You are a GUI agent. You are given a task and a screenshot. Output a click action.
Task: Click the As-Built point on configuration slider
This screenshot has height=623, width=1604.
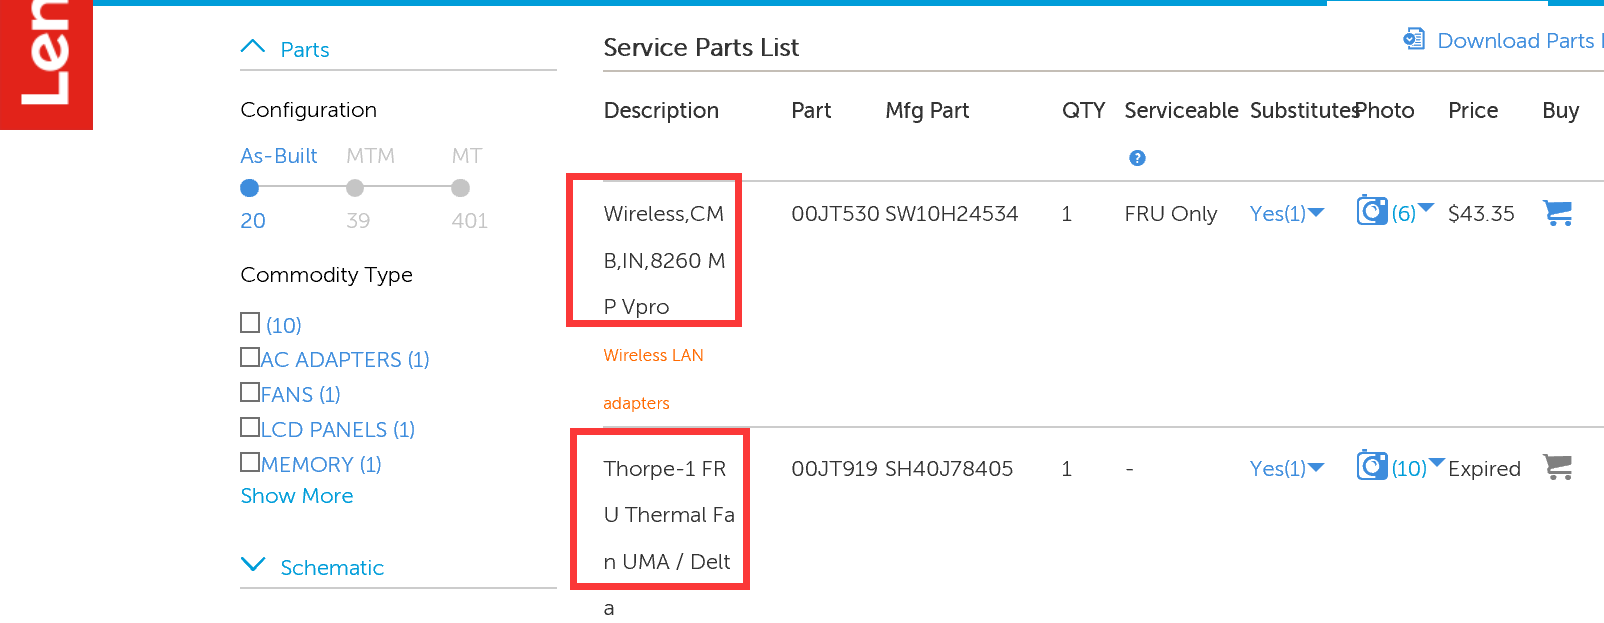point(250,188)
